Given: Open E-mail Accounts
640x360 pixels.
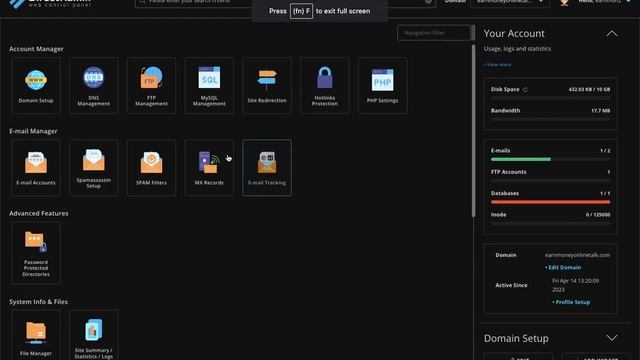Looking at the screenshot, I should pos(36,168).
